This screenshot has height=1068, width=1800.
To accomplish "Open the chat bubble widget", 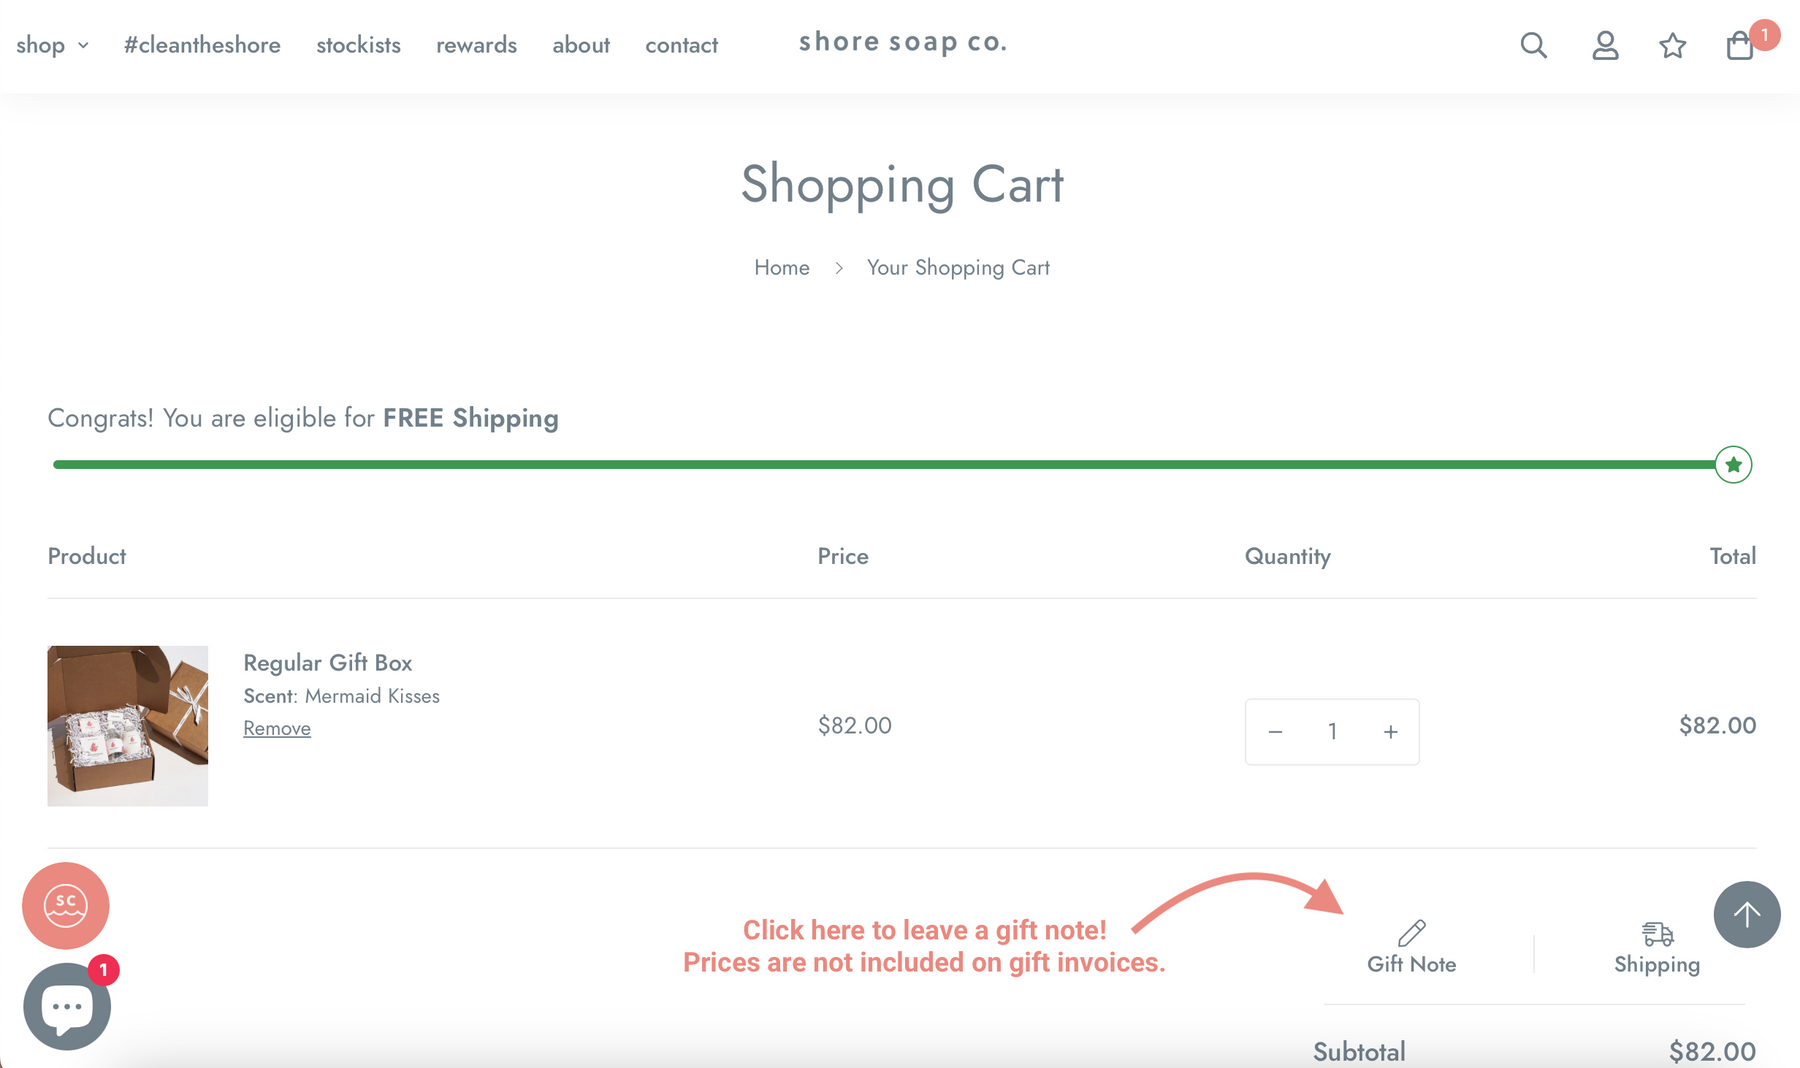I will pos(67,1006).
